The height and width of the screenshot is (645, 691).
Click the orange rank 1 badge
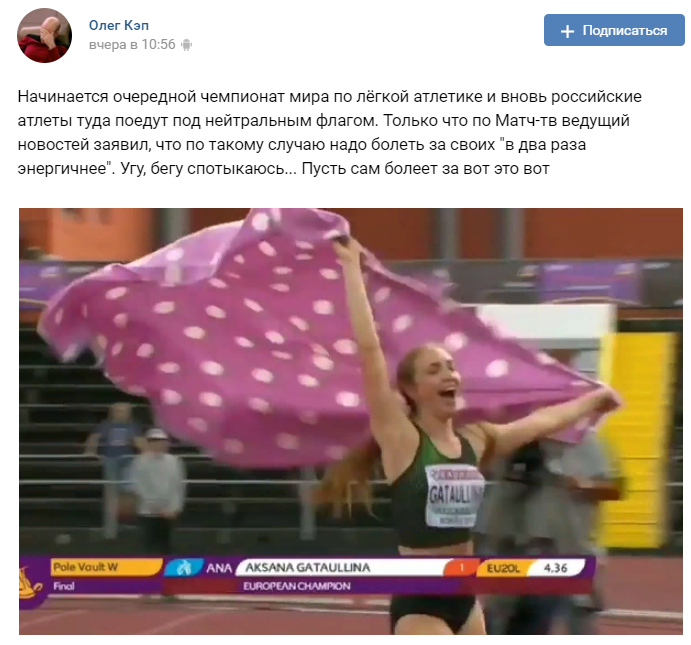461,568
